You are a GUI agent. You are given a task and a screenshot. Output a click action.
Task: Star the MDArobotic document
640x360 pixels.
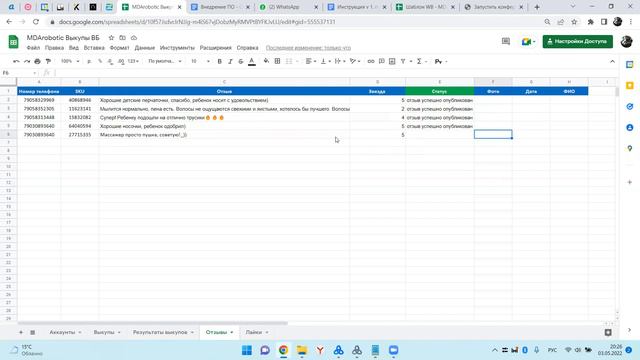[111, 38]
